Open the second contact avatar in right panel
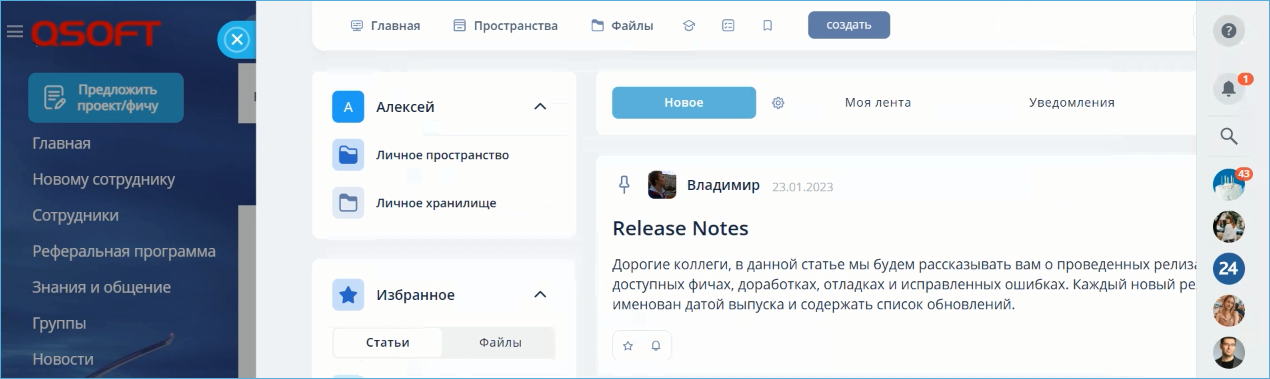This screenshot has width=1270, height=379. pos(1229,226)
